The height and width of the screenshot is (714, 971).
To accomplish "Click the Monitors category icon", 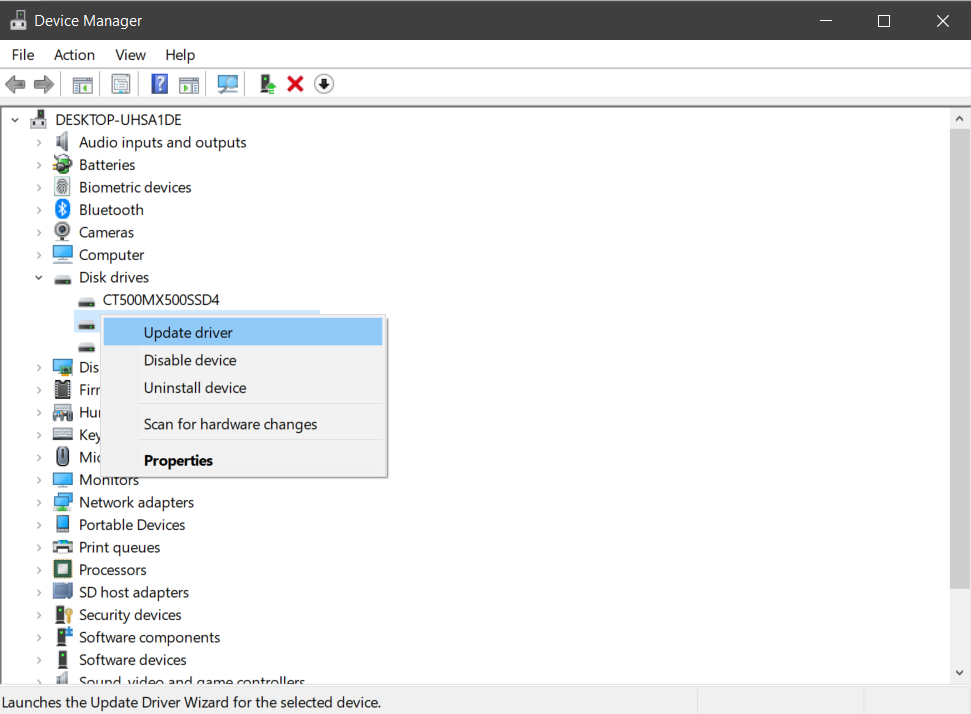I will 63,479.
